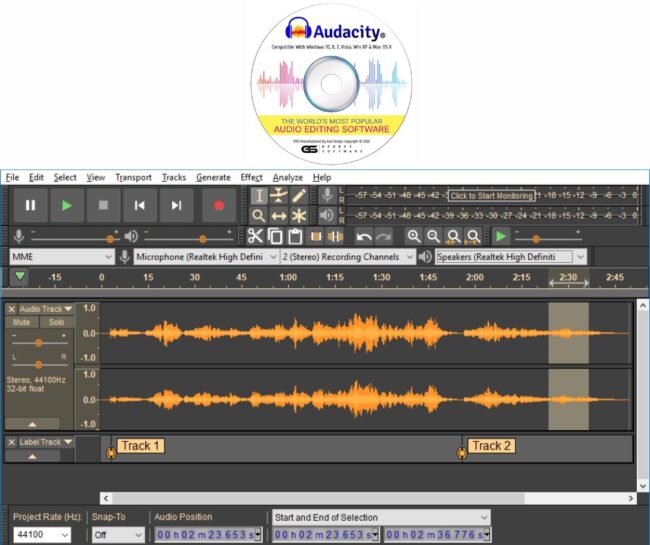Click the Zoom In icon
This screenshot has height=545, width=650.
tap(414, 237)
